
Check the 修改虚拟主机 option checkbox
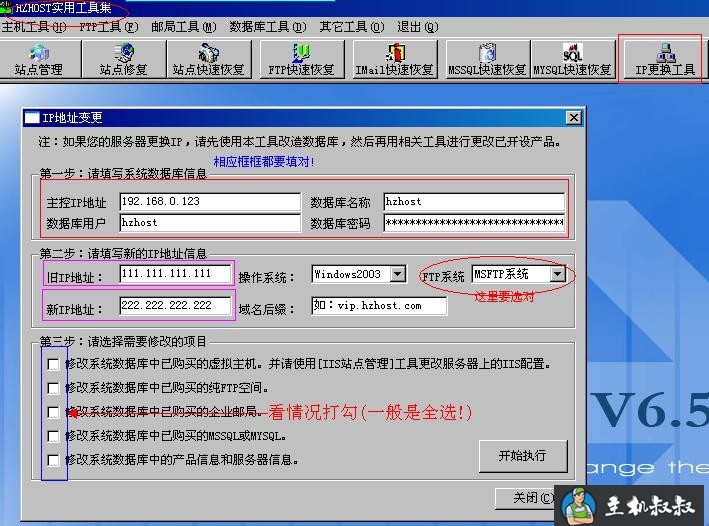[53, 364]
